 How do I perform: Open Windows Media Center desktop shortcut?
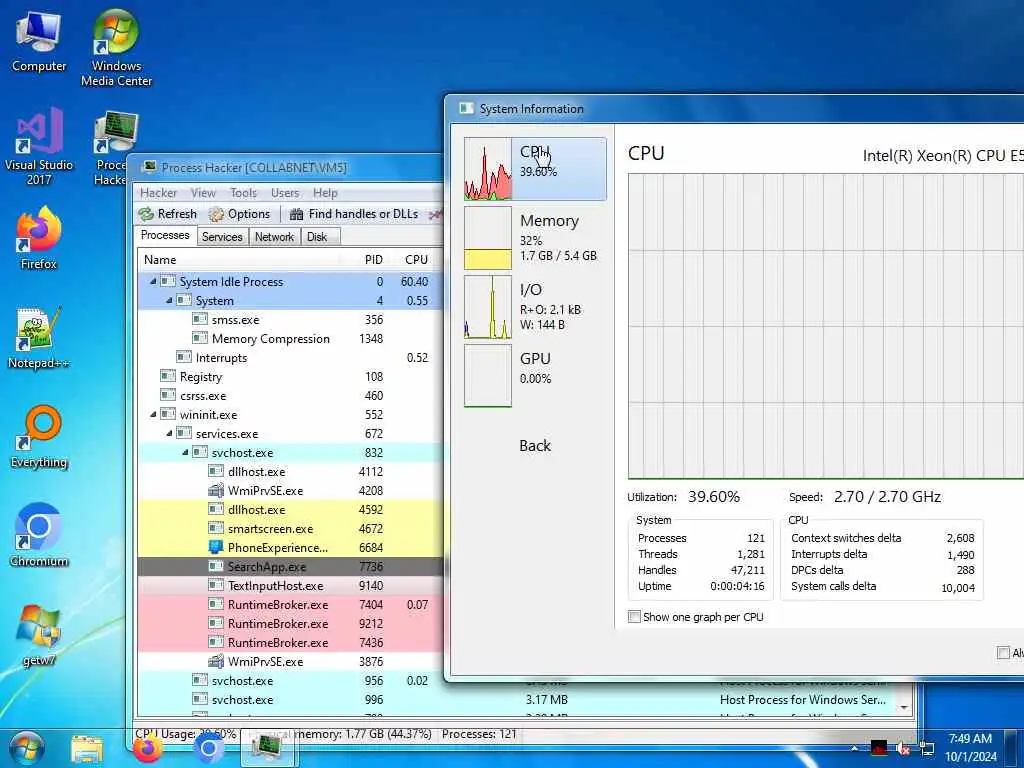point(116,47)
